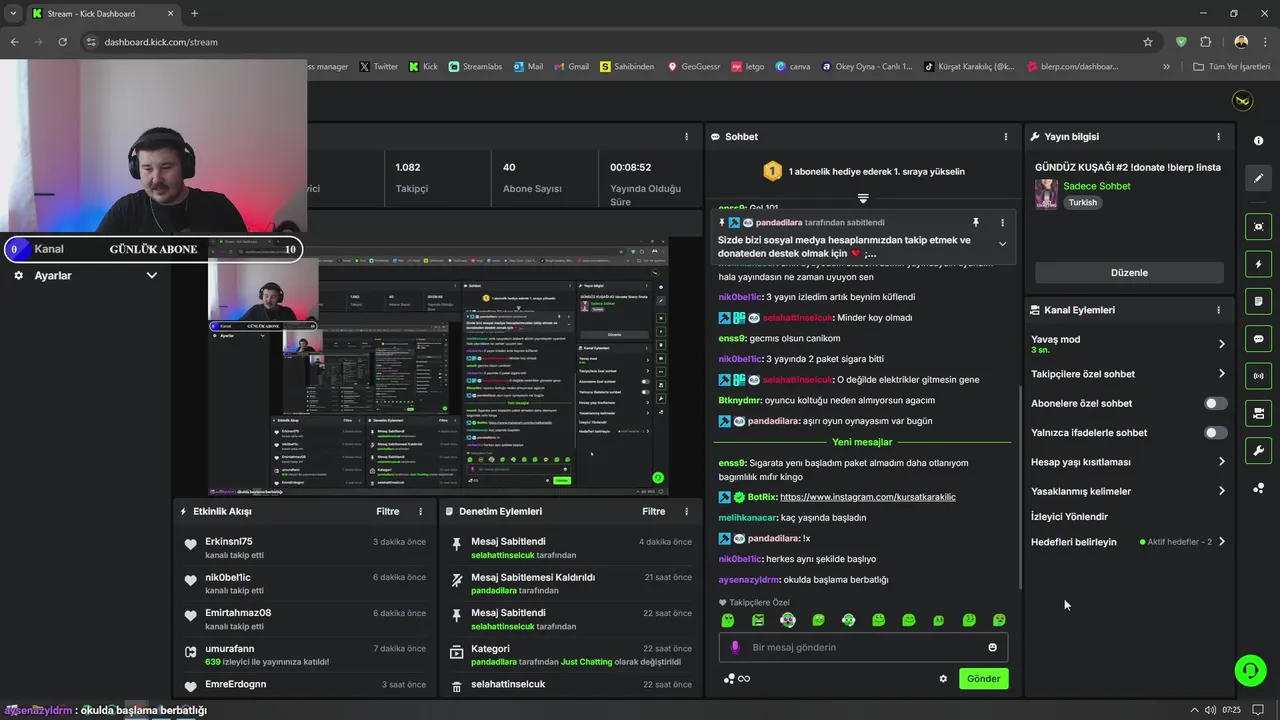Expand Ayarlar section in left sidebar

pyautogui.click(x=152, y=275)
